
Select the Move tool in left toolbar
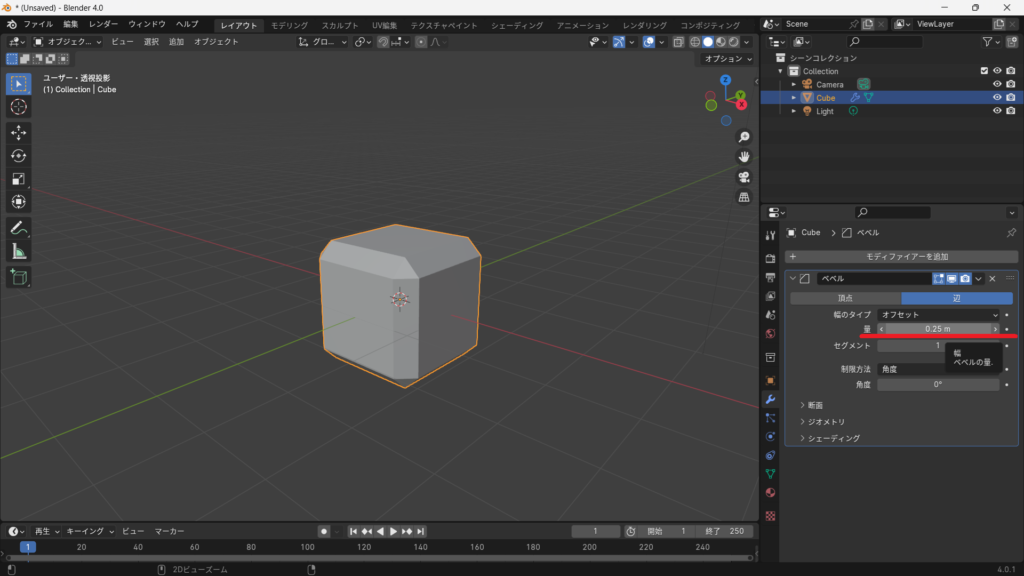19,132
